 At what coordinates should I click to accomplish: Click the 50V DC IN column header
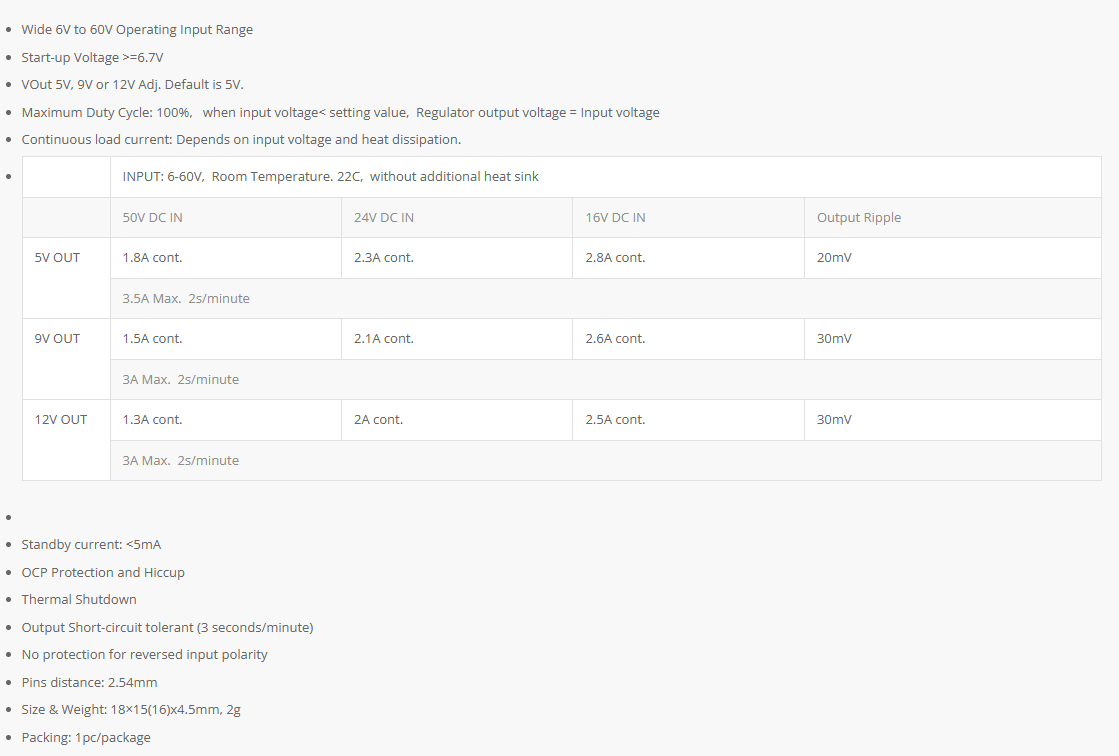pyautogui.click(x=226, y=218)
